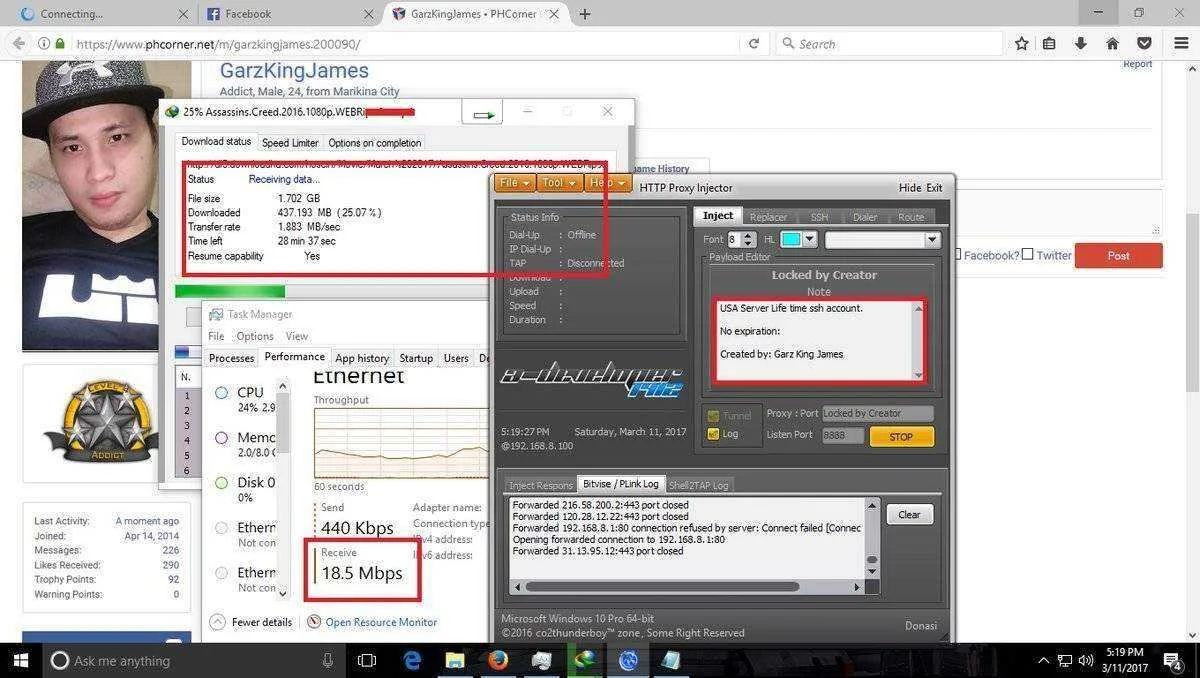Select the Download status tab
This screenshot has width=1200, height=678.
216,142
